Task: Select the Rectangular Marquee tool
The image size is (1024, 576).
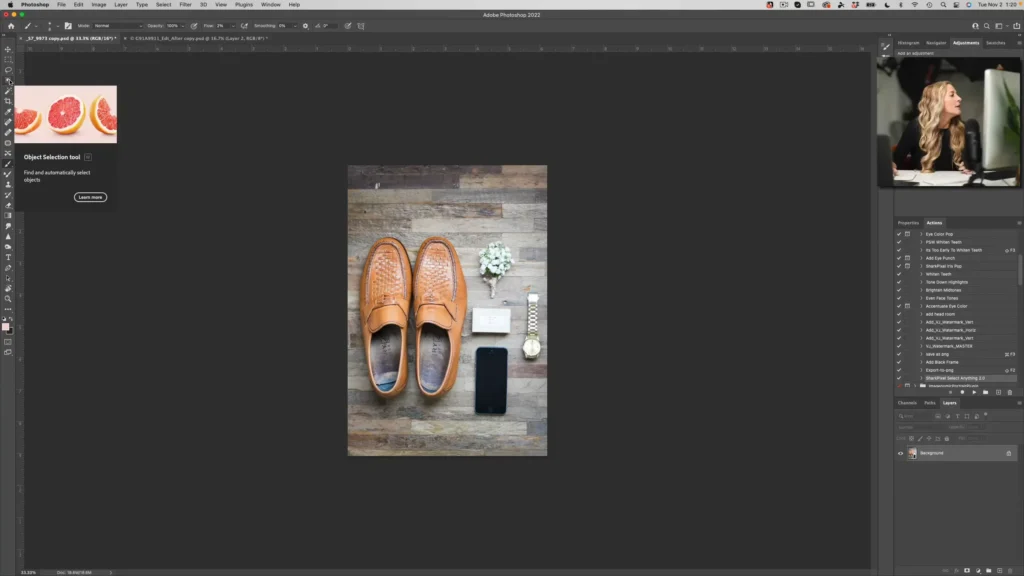Action: 8,59
